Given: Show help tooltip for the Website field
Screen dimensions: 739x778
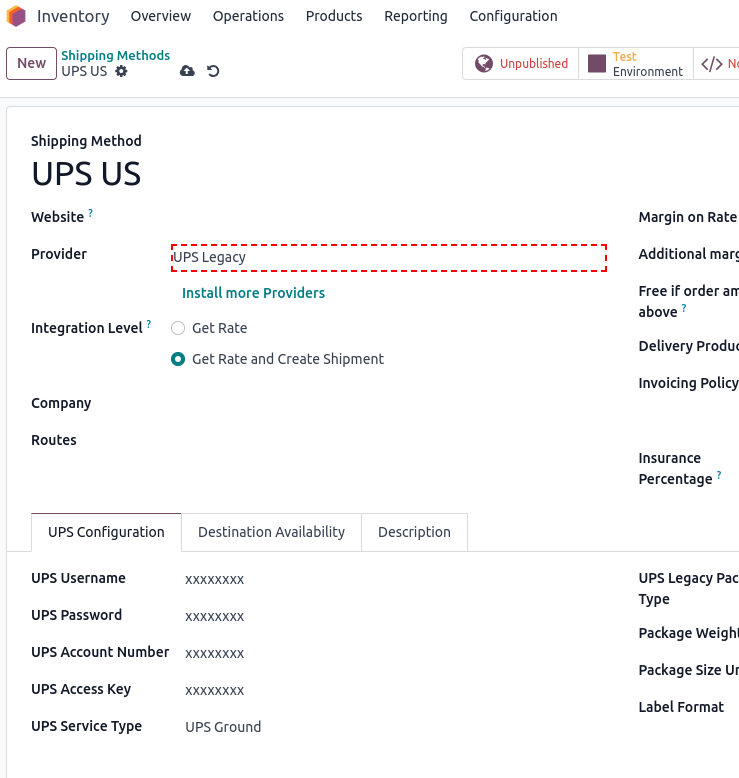Looking at the screenshot, I should pos(90,213).
